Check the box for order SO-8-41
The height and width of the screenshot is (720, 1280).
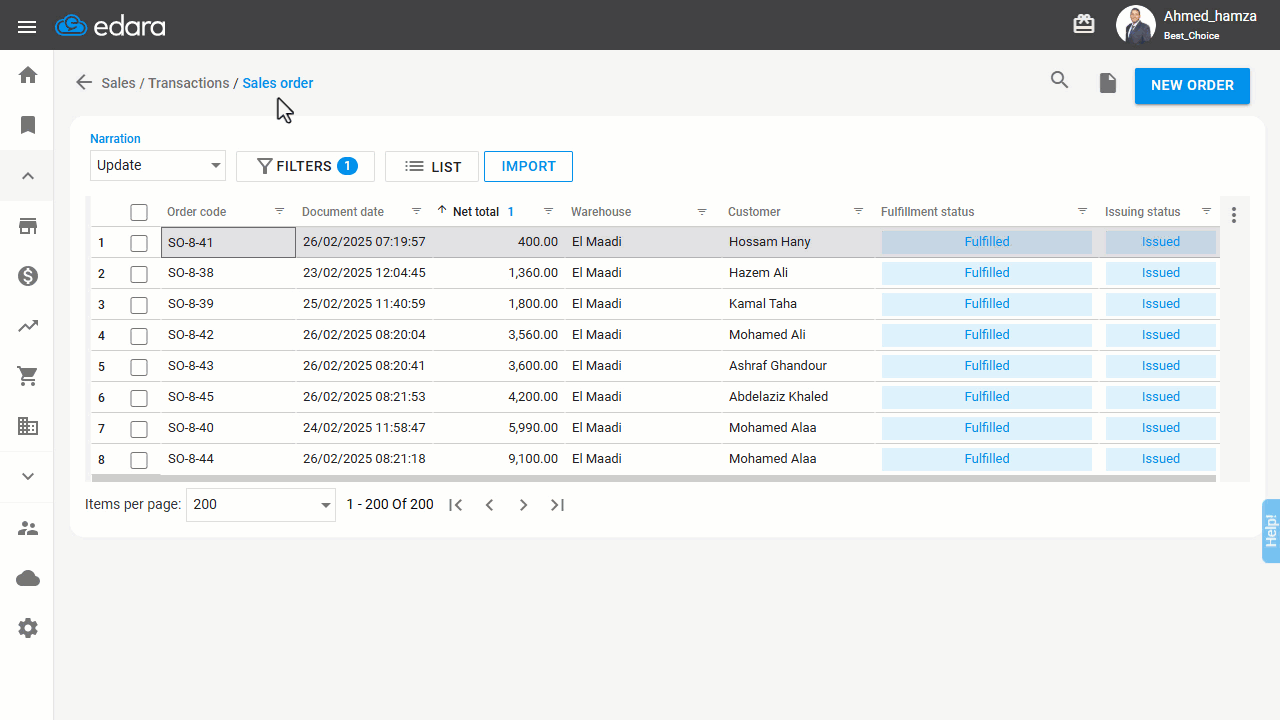click(x=139, y=243)
